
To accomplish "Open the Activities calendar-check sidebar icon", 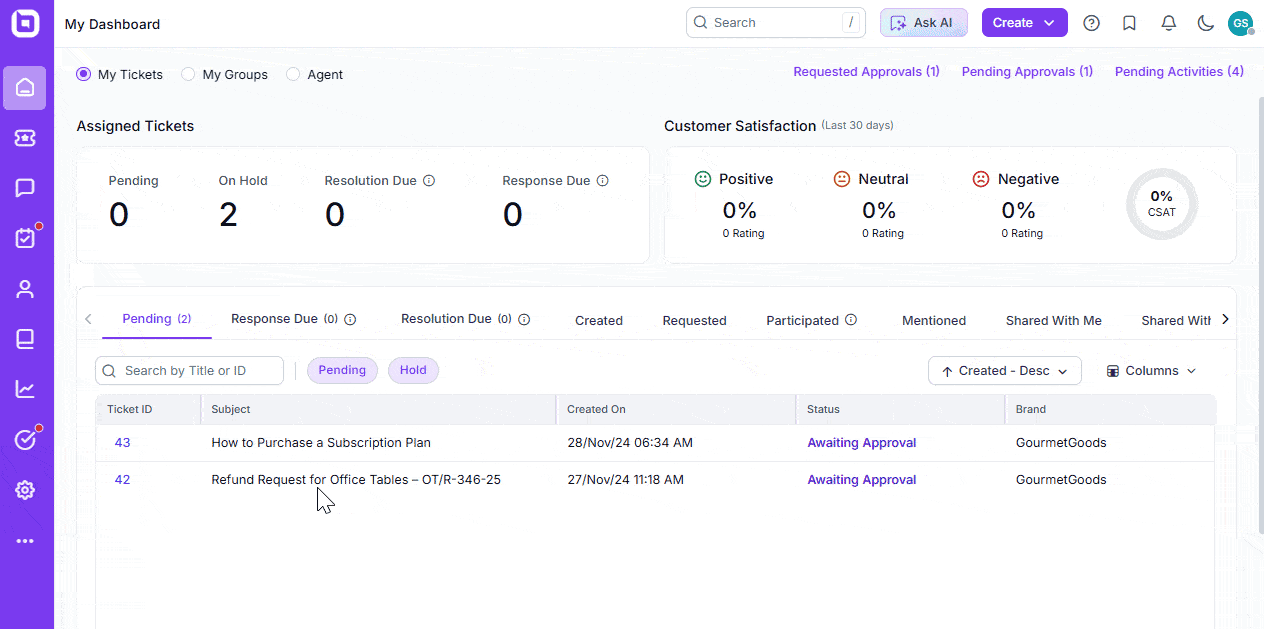I will click(25, 238).
